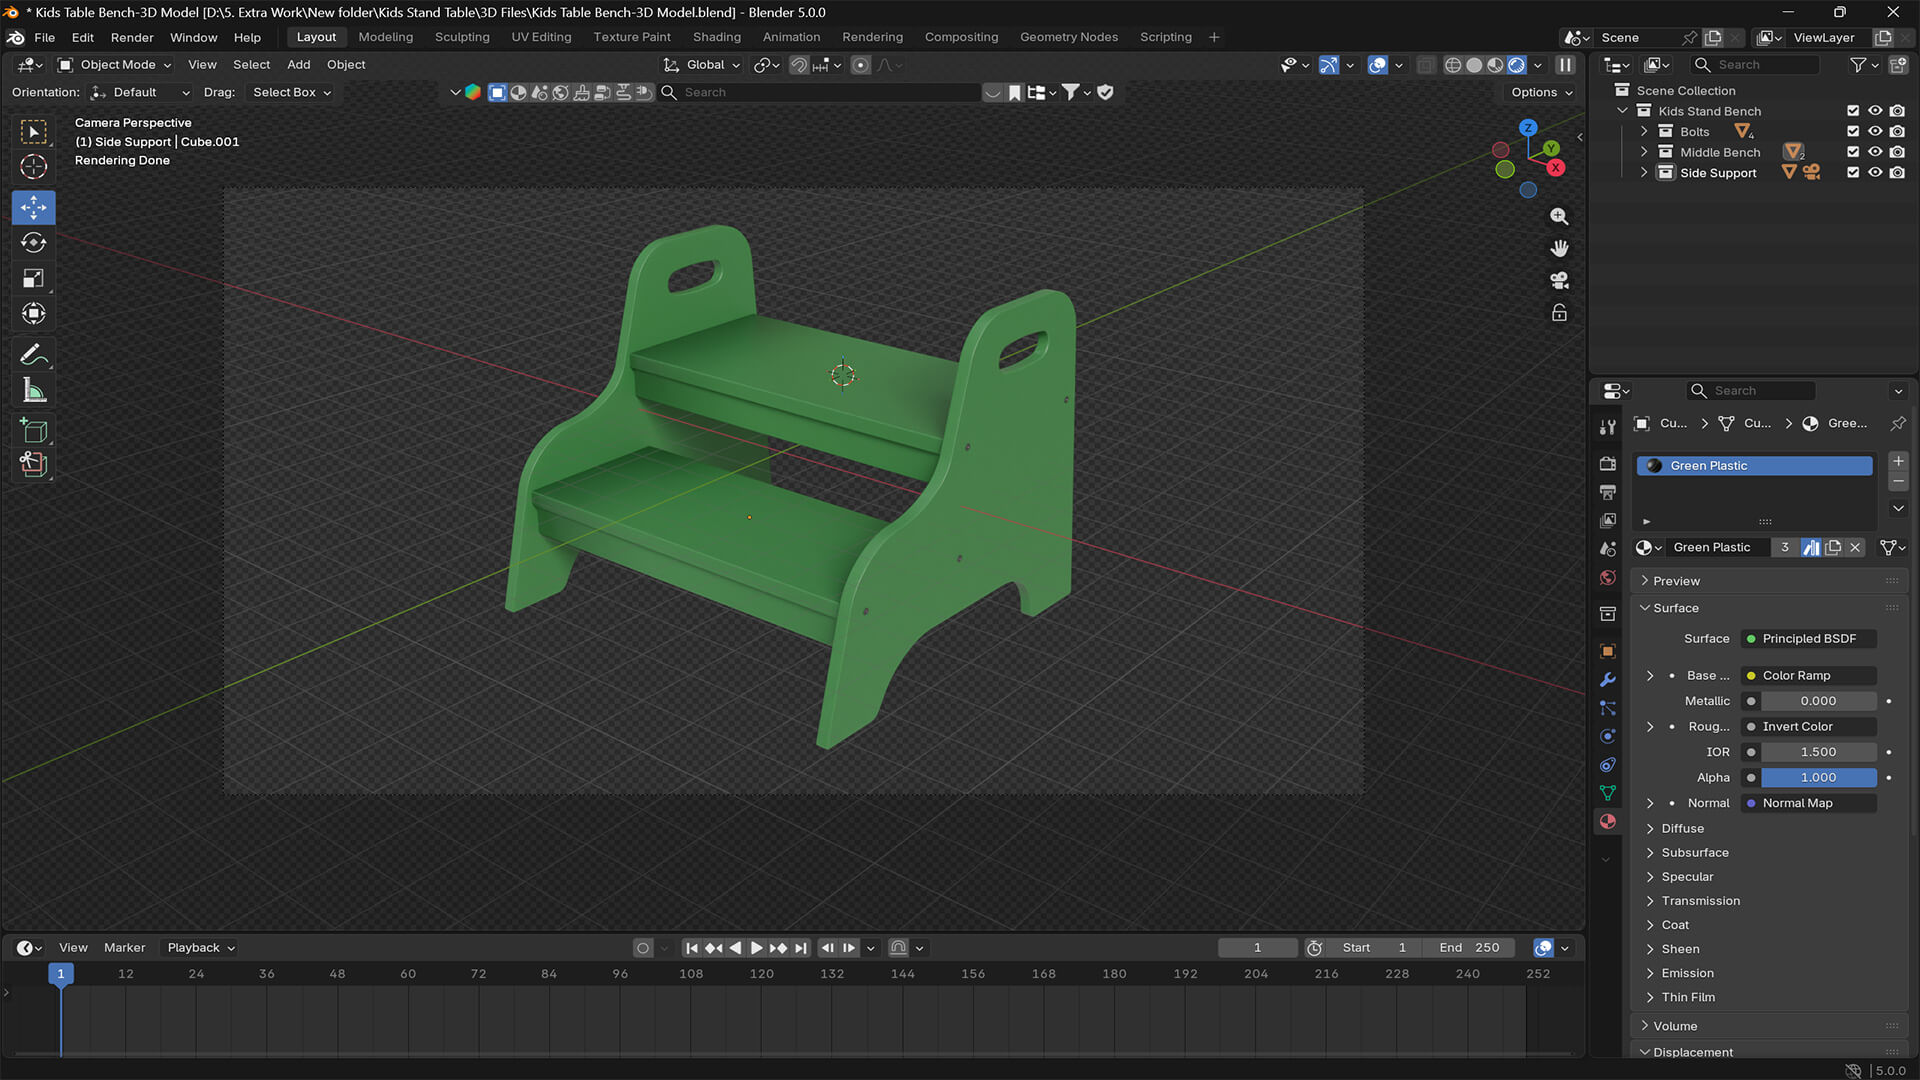Open the Select Box drag dropdown
This screenshot has width=1920, height=1080.
pyautogui.click(x=291, y=92)
